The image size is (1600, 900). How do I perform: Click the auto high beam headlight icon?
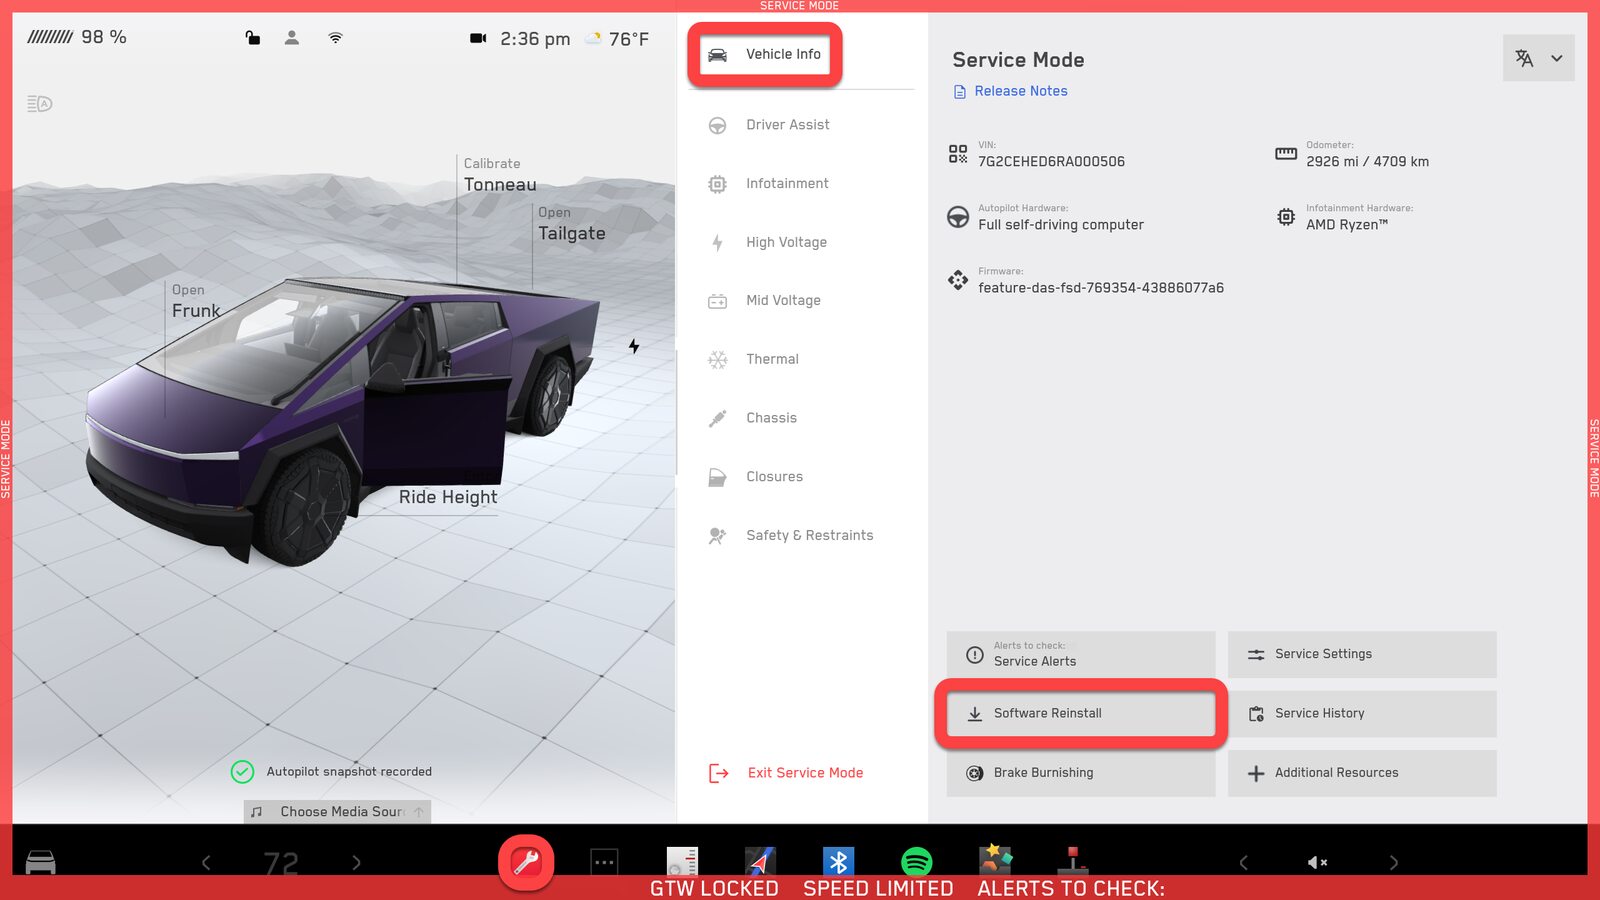pos(39,104)
